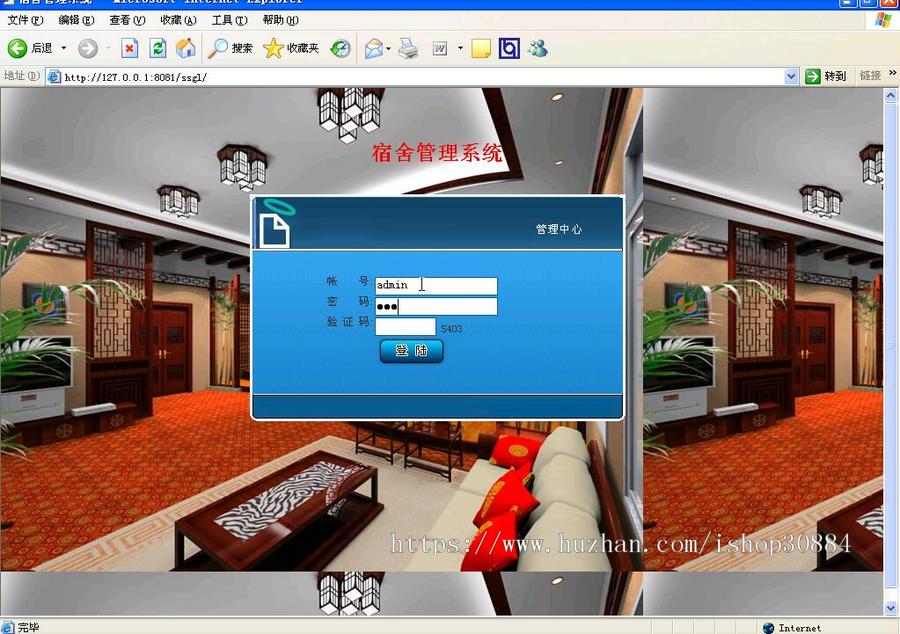Click the Refresh icon in the toolbar
Viewport: 900px width, 634px height.
tap(158, 48)
